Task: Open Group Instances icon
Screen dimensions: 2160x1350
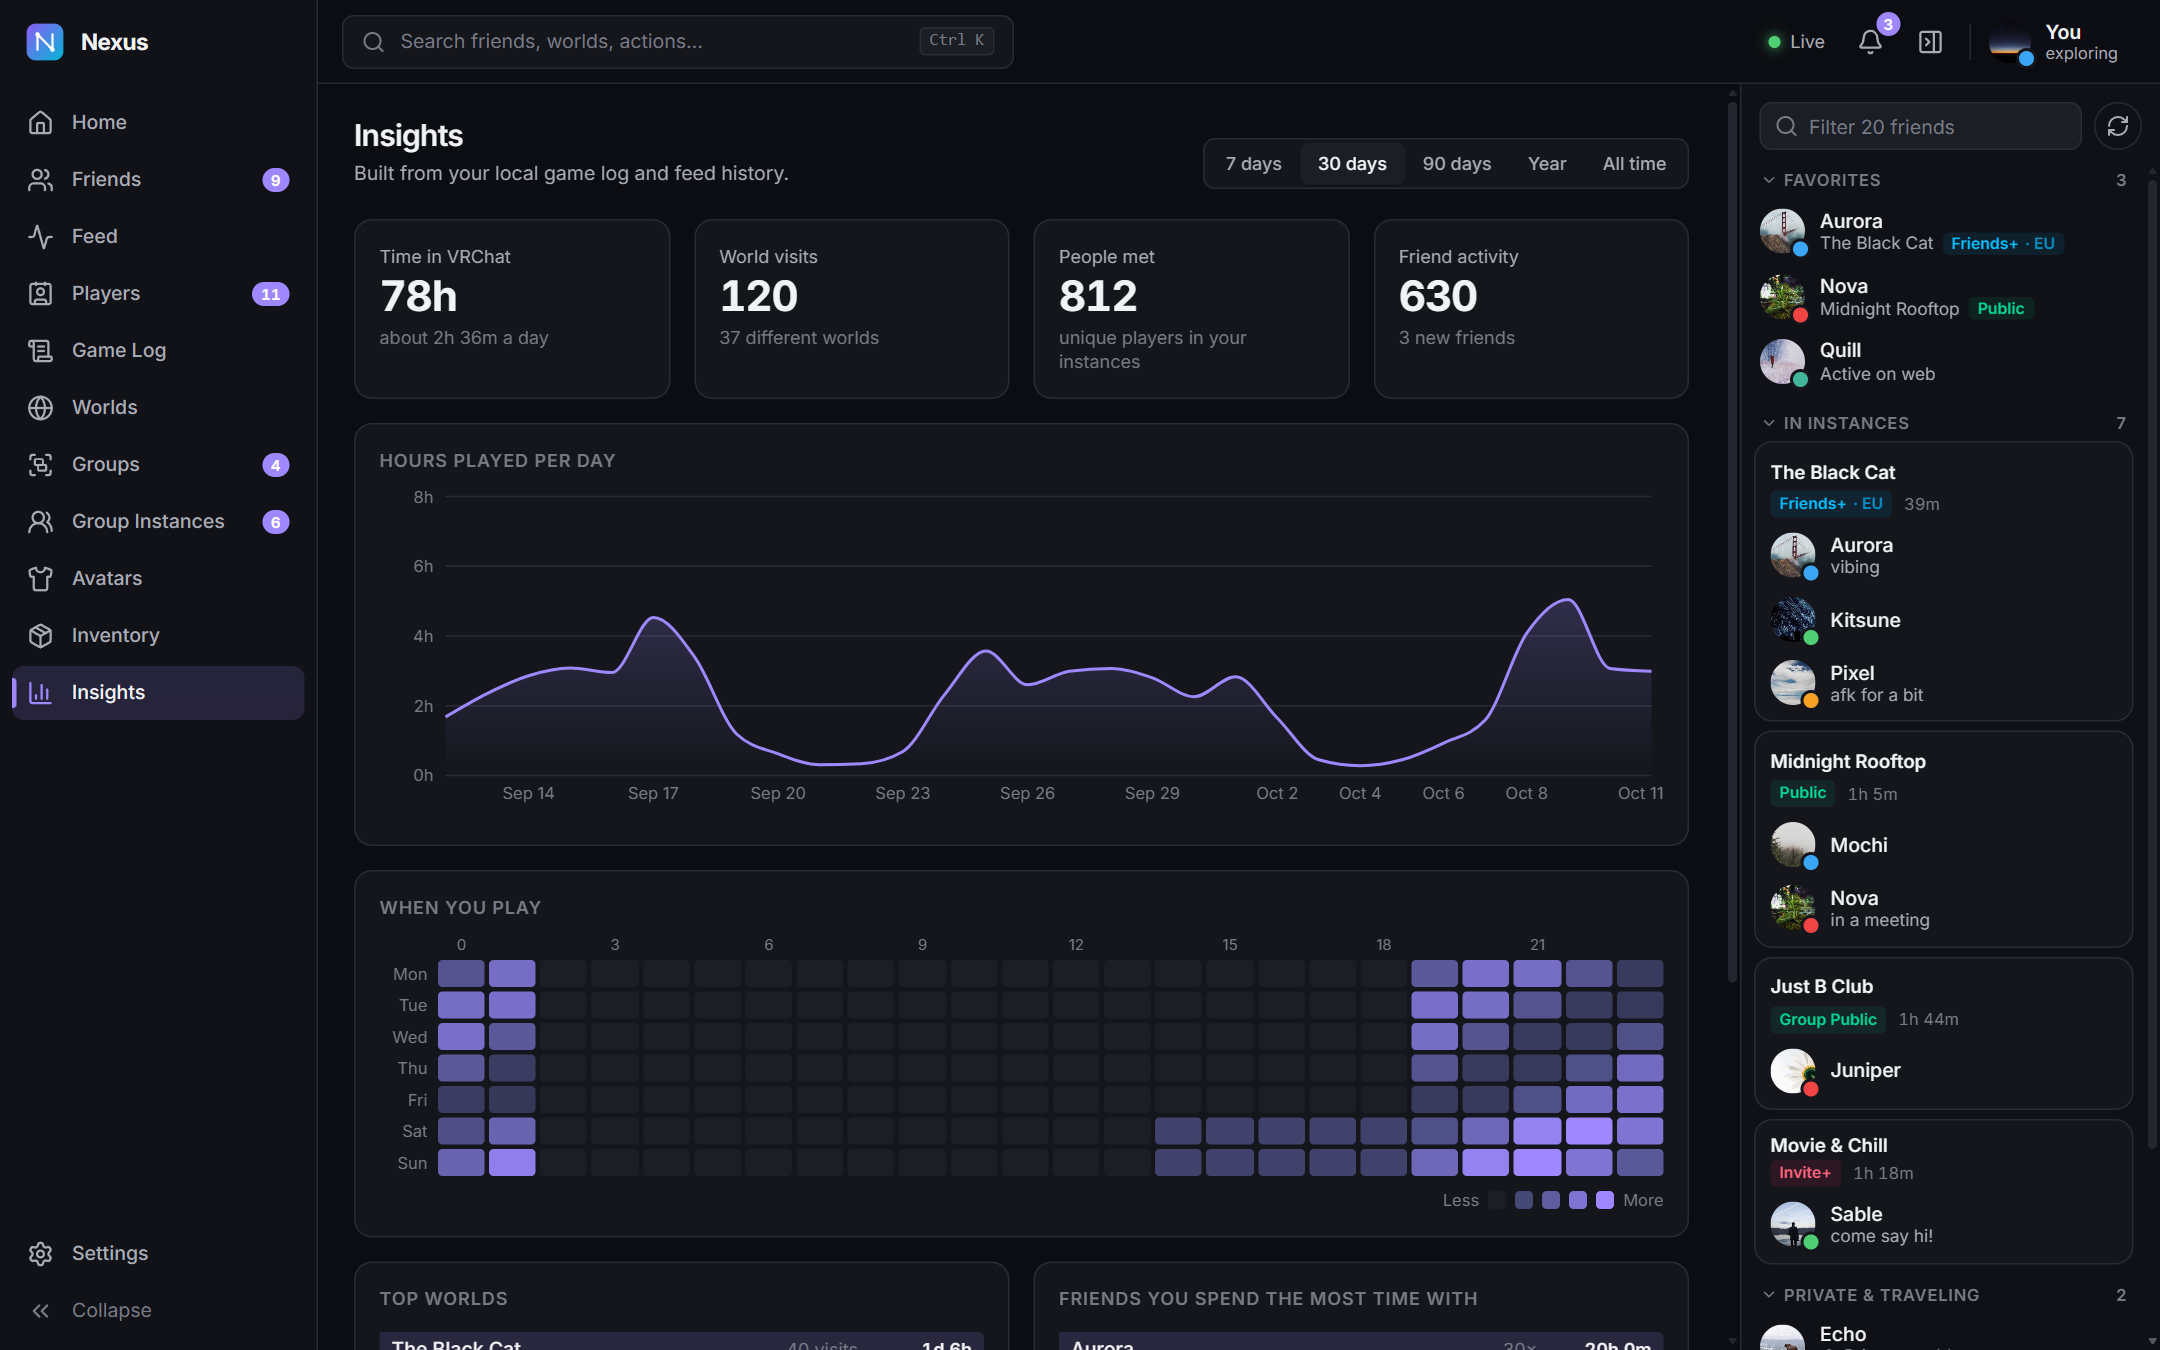Action: (x=40, y=521)
